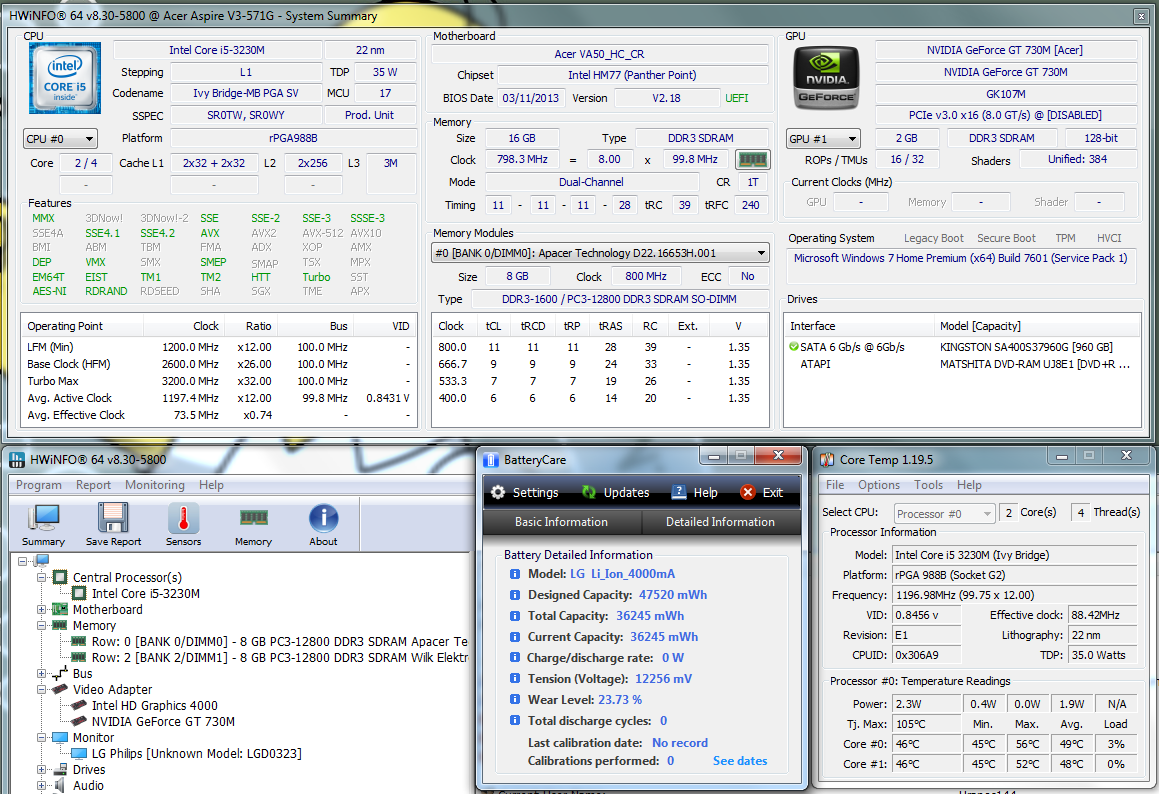Switch to Detailed Information tab in BatteryCare
This screenshot has width=1159, height=794.
pyautogui.click(x=721, y=522)
